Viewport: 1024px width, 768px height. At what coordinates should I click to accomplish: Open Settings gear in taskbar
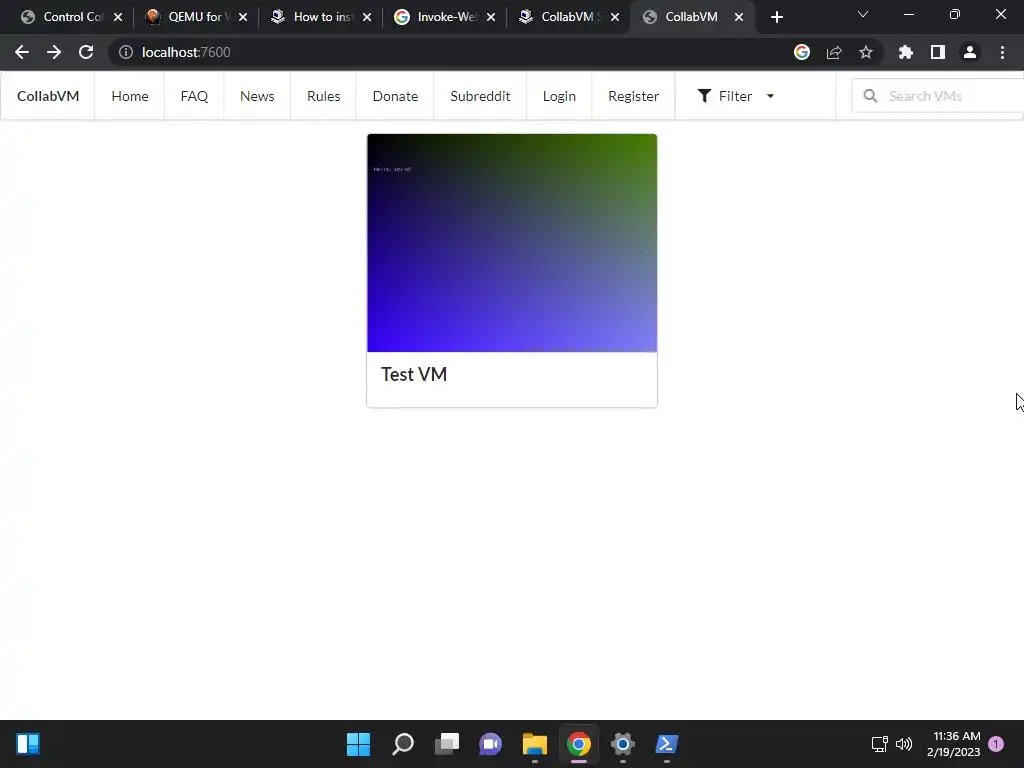click(x=622, y=744)
